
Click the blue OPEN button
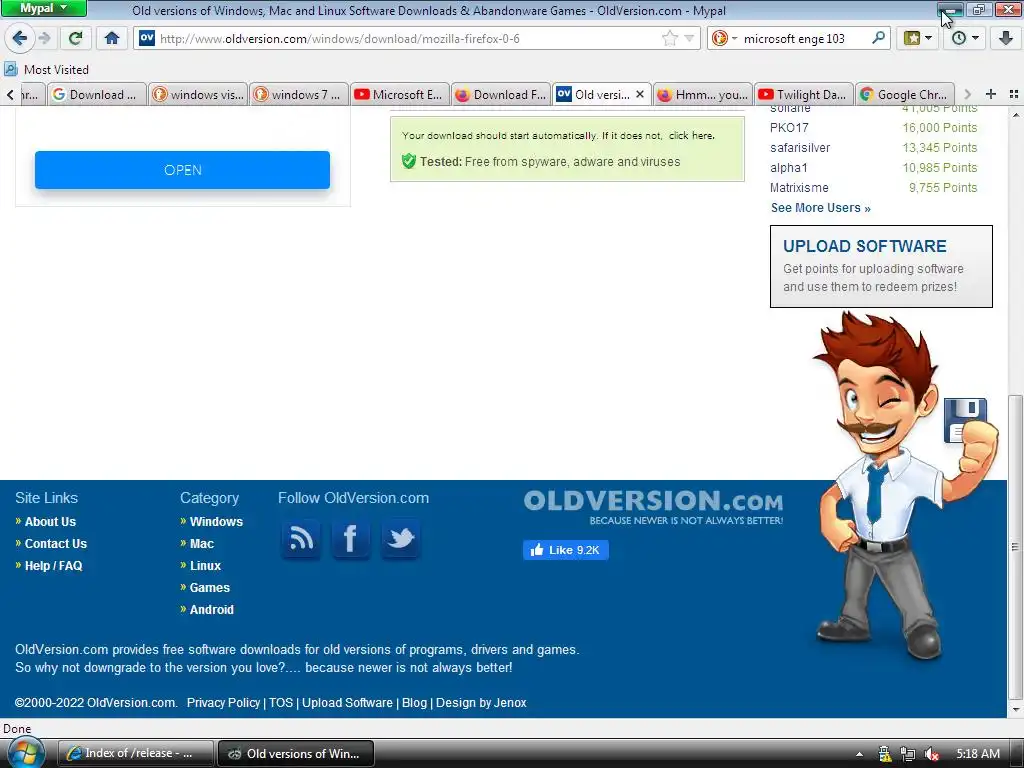coord(182,170)
